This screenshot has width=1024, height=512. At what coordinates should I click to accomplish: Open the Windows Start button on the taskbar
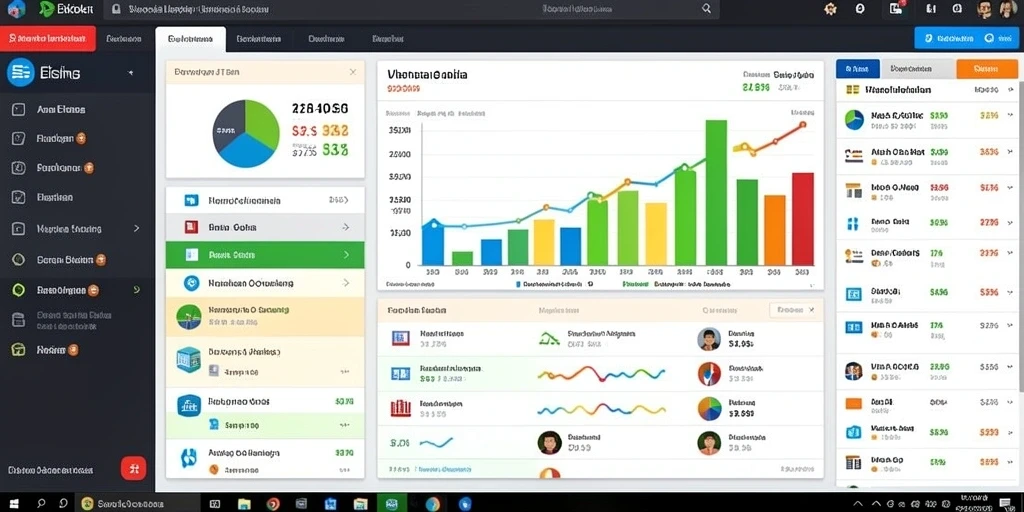(x=12, y=504)
